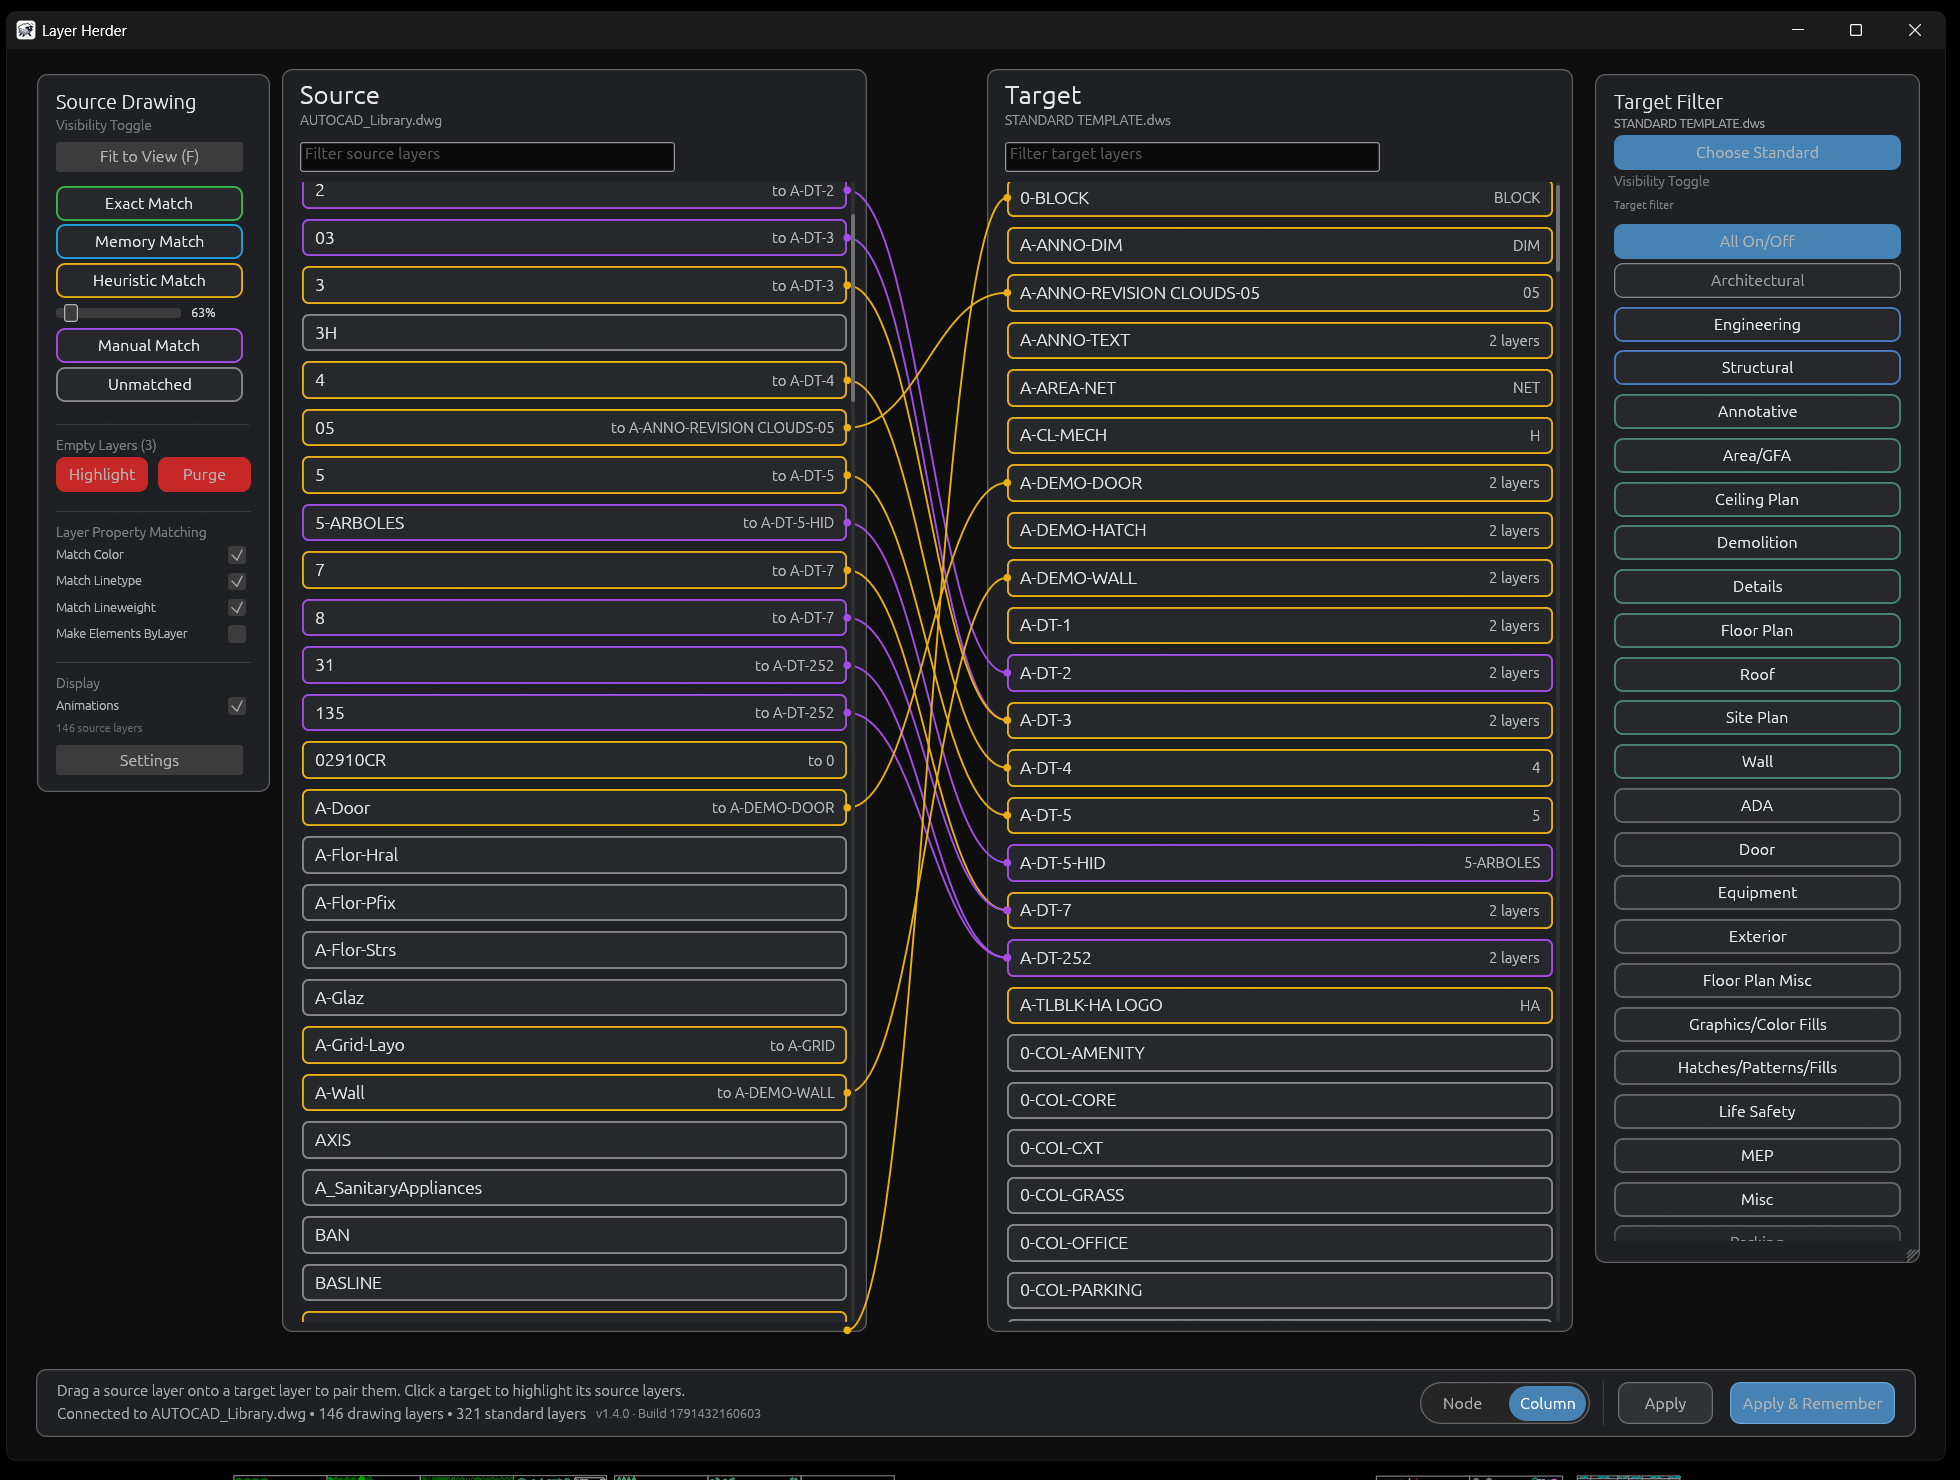The width and height of the screenshot is (1960, 1480).
Task: Enable Make Elements ByLayer checkbox
Action: pyautogui.click(x=237, y=633)
